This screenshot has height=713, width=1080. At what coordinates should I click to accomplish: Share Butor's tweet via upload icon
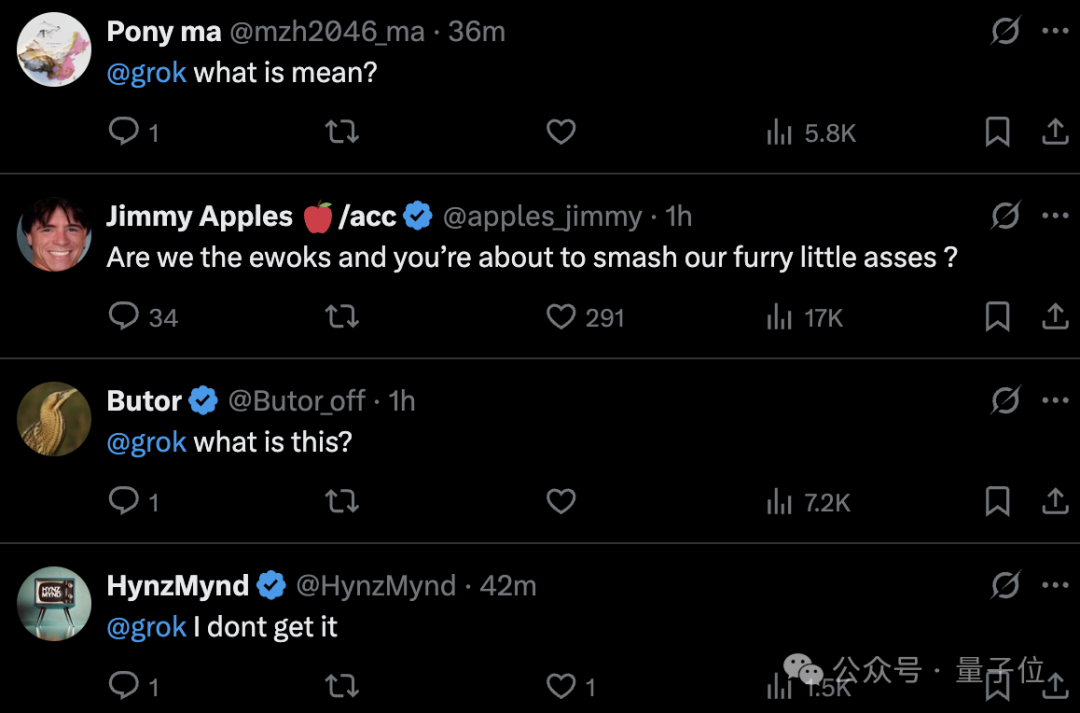pyautogui.click(x=1055, y=501)
